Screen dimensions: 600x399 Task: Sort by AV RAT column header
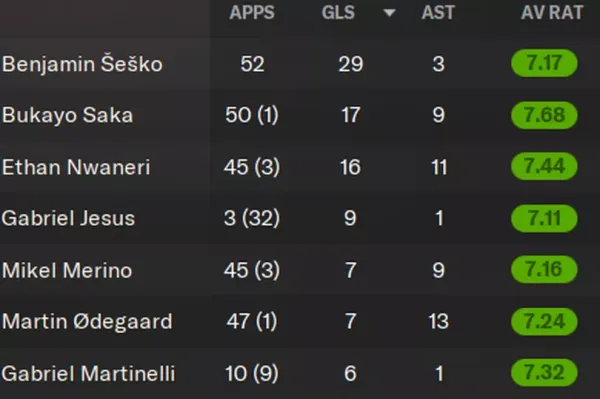coord(552,13)
